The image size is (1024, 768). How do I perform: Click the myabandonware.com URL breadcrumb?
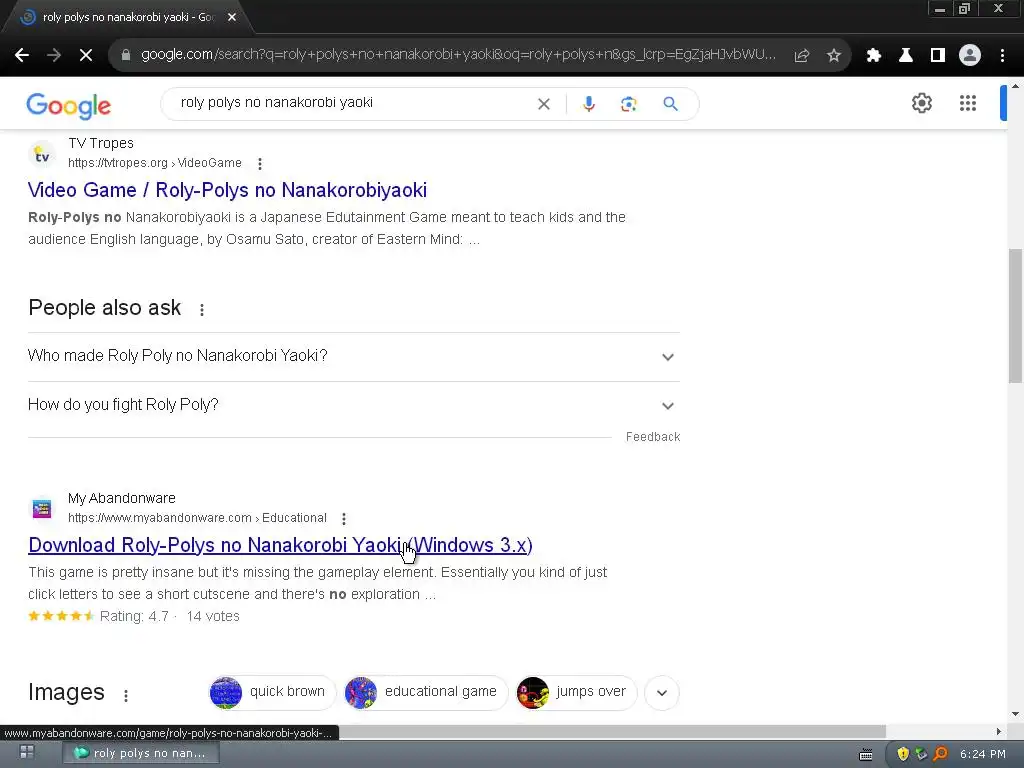197,518
